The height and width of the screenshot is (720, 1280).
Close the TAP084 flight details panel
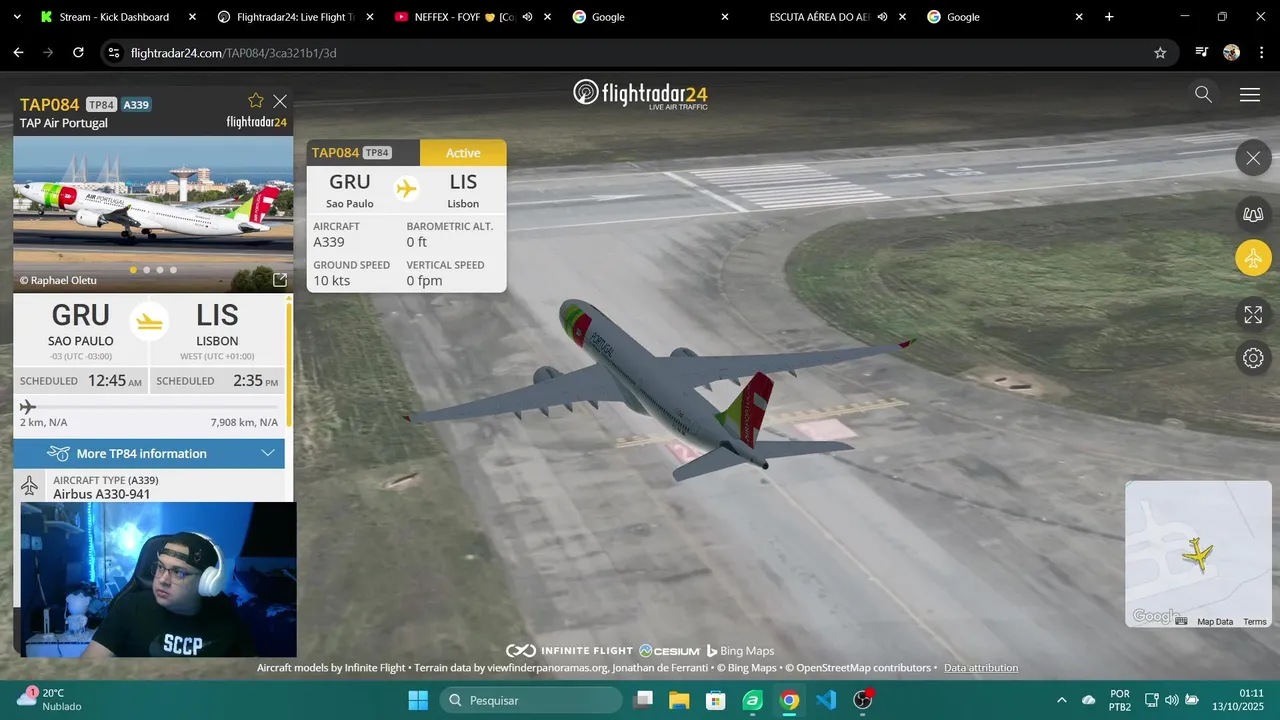point(280,101)
